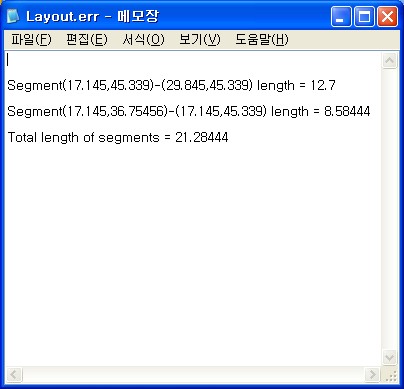This screenshot has height=389, width=404.
Task: Close the Layout.err Notepad window
Action: coord(387,17)
